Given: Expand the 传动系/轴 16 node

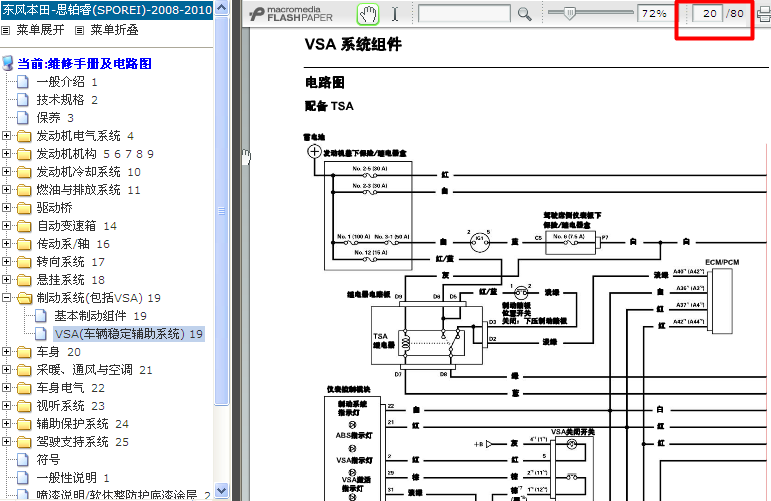Looking at the screenshot, I should [x=6, y=243].
